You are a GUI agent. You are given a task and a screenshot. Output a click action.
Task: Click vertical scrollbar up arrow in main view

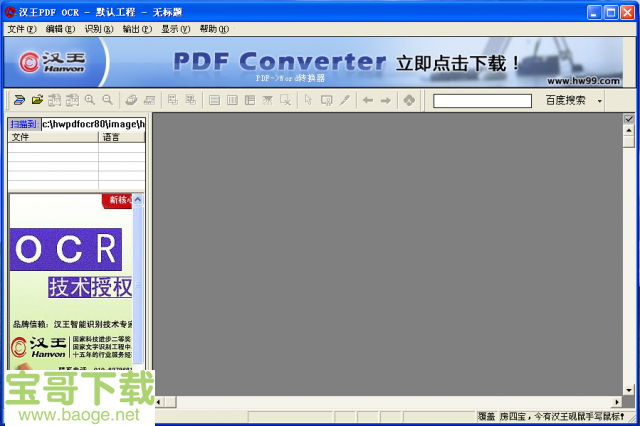[x=629, y=130]
